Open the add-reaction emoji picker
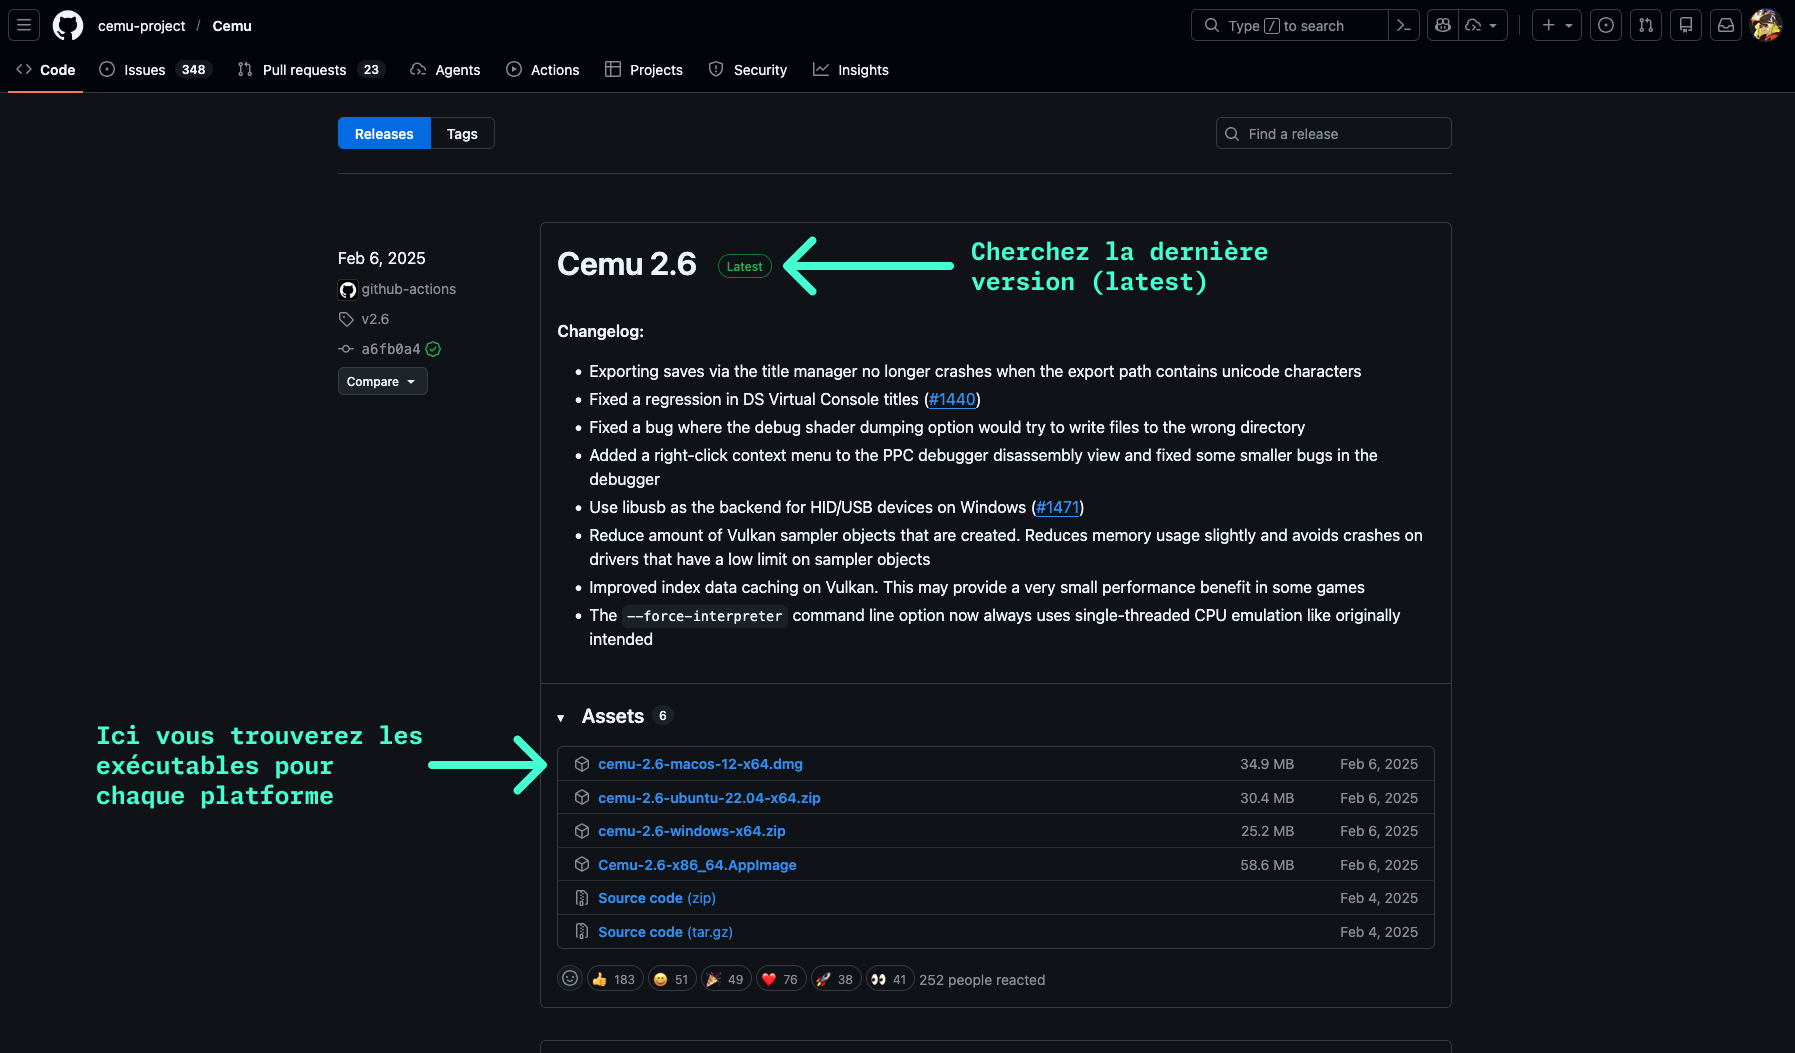The width and height of the screenshot is (1795, 1053). [x=569, y=978]
